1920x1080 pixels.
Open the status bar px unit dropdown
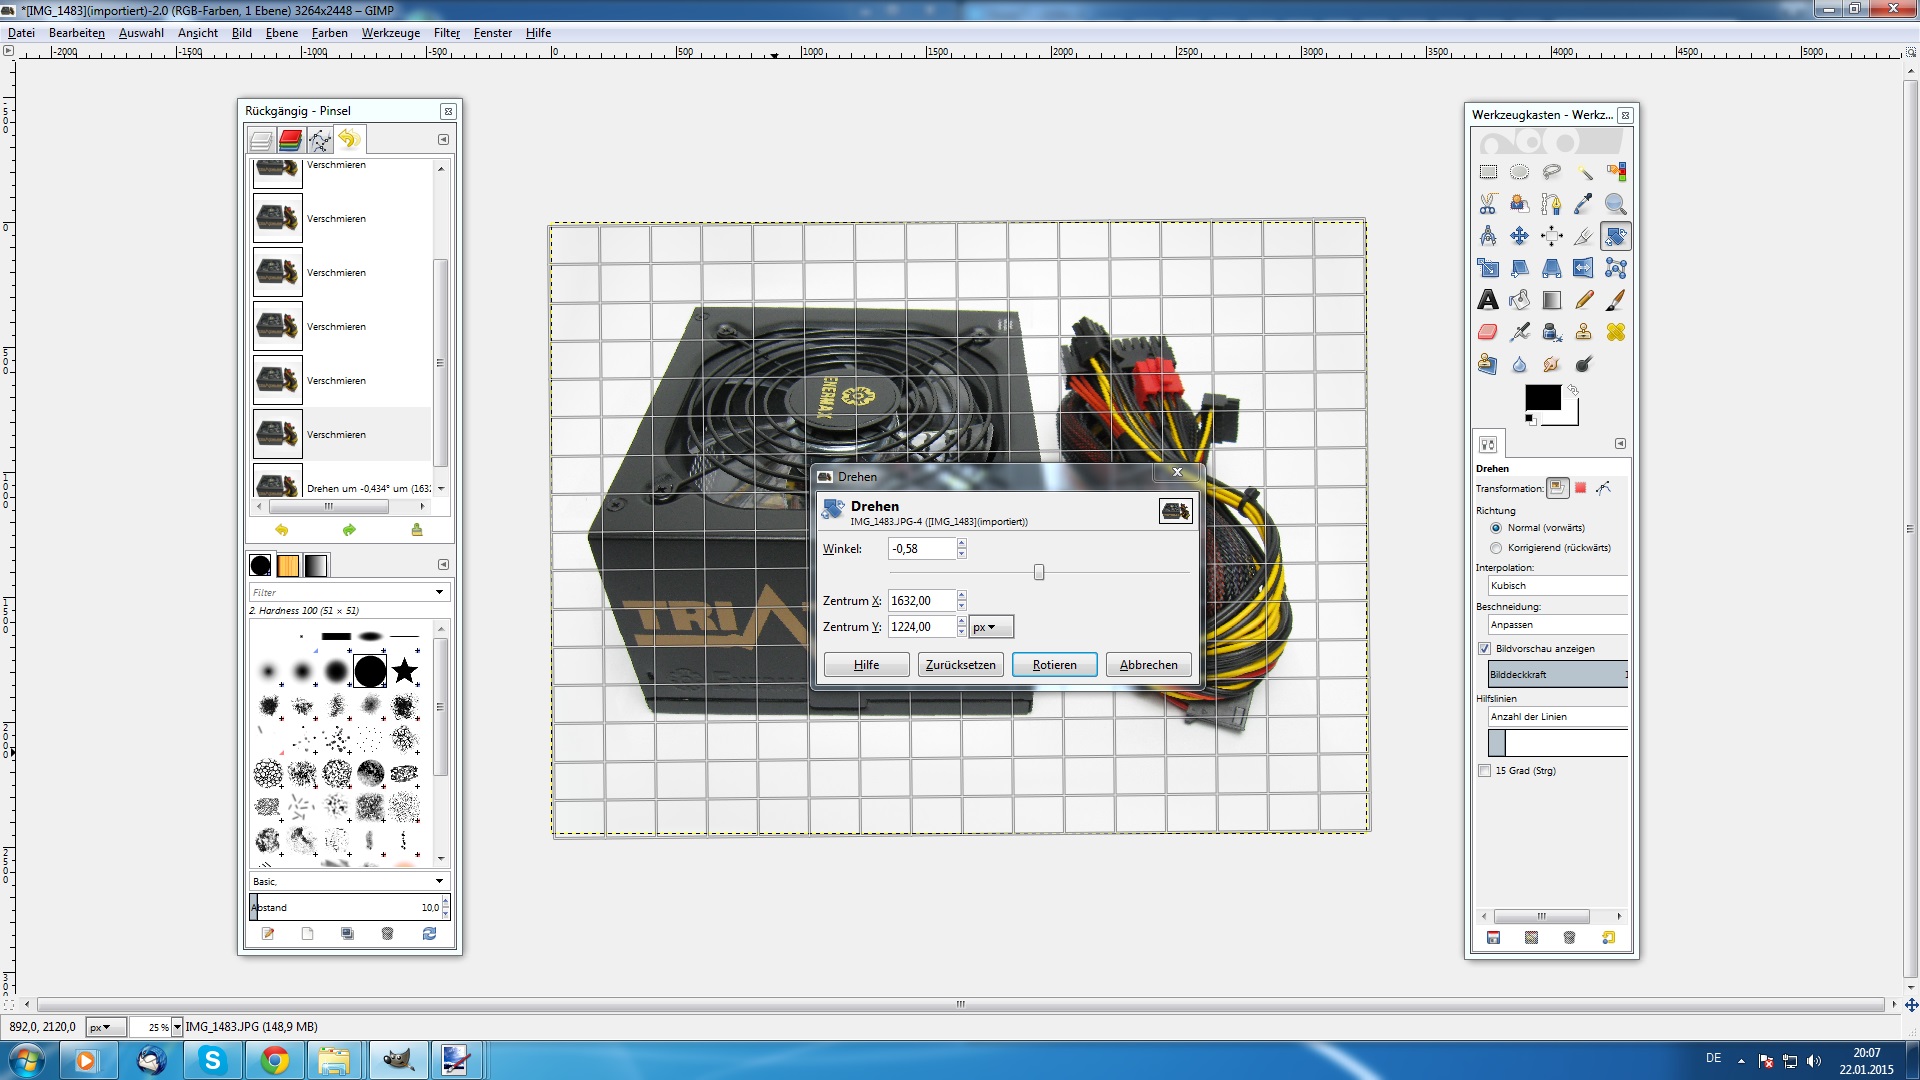click(x=106, y=1027)
